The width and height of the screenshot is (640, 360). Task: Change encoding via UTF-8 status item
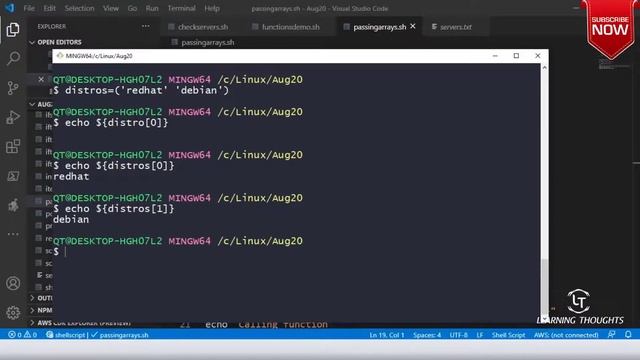pos(459,335)
